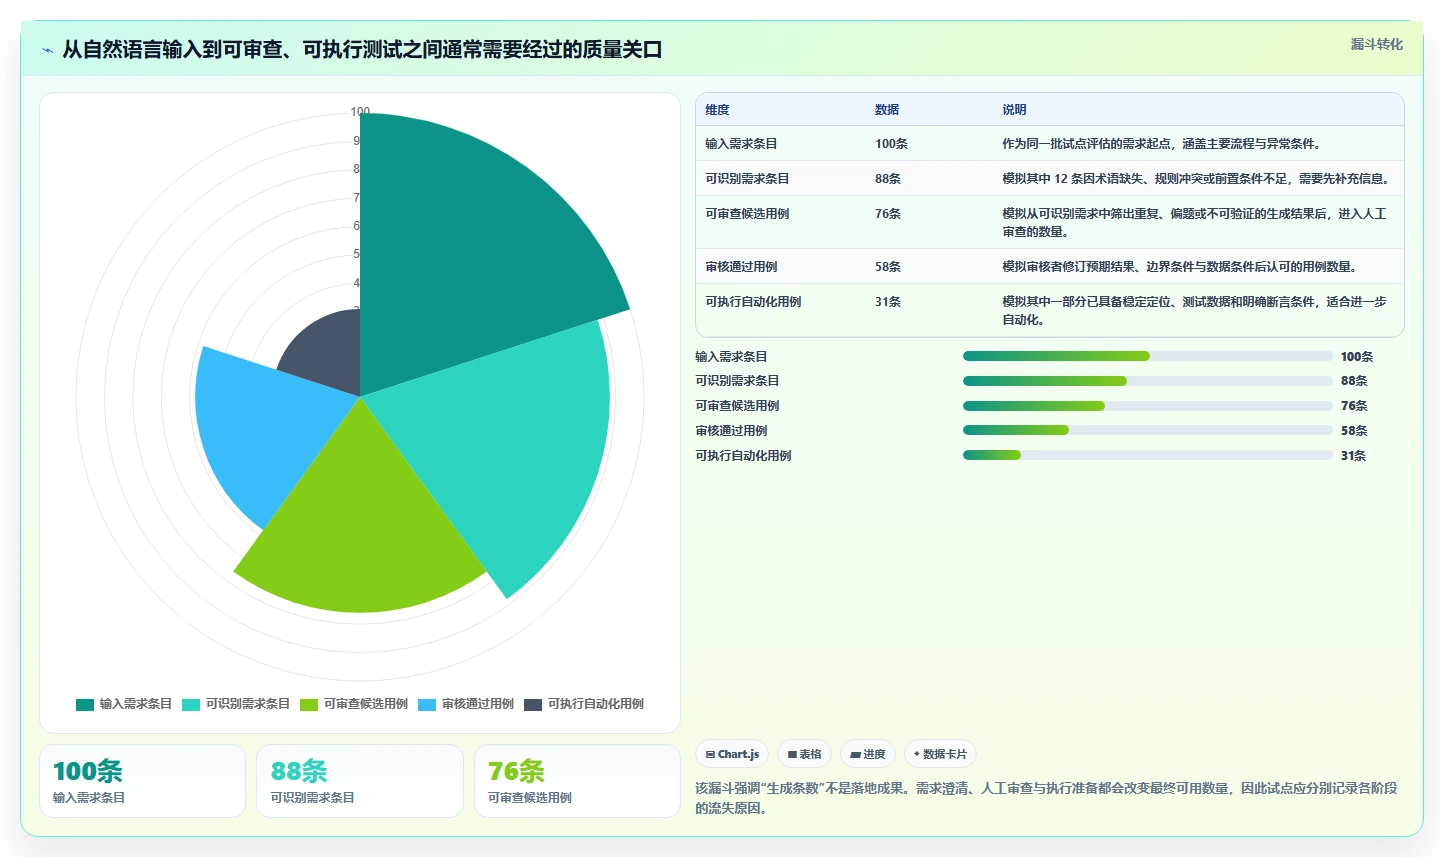Click the 维度 column header
This screenshot has width=1444, height=857.
pyautogui.click(x=717, y=110)
